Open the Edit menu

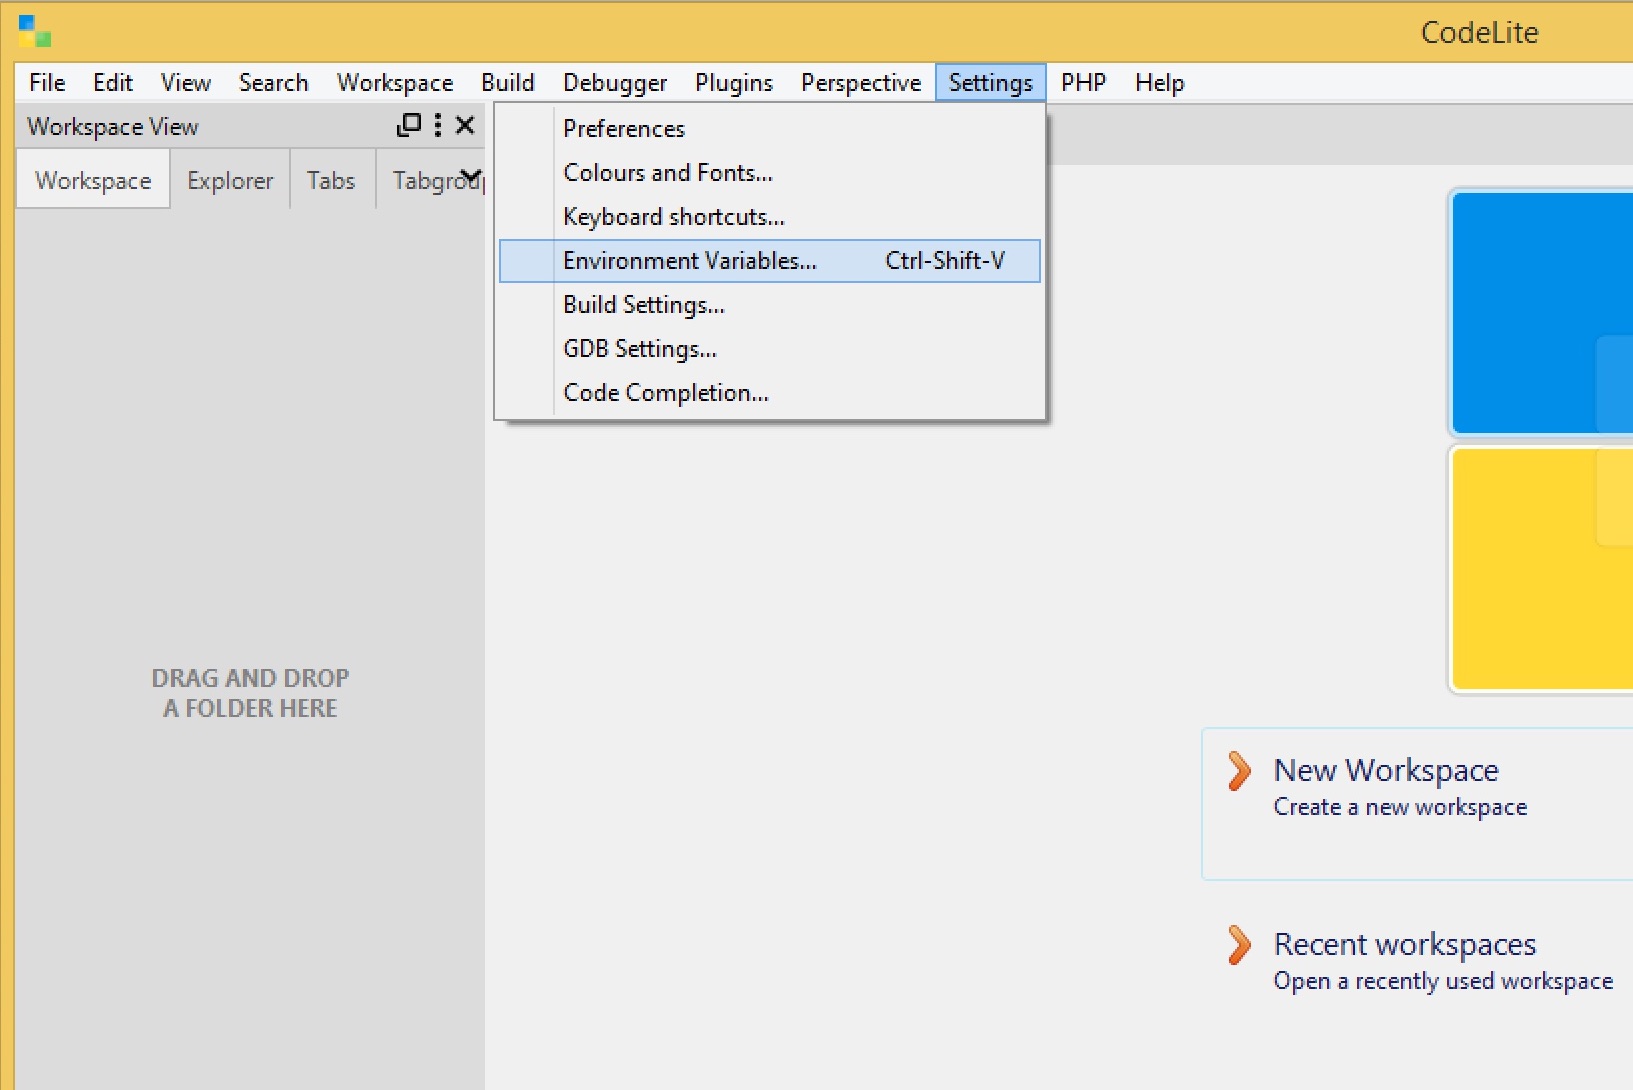pyautogui.click(x=113, y=83)
